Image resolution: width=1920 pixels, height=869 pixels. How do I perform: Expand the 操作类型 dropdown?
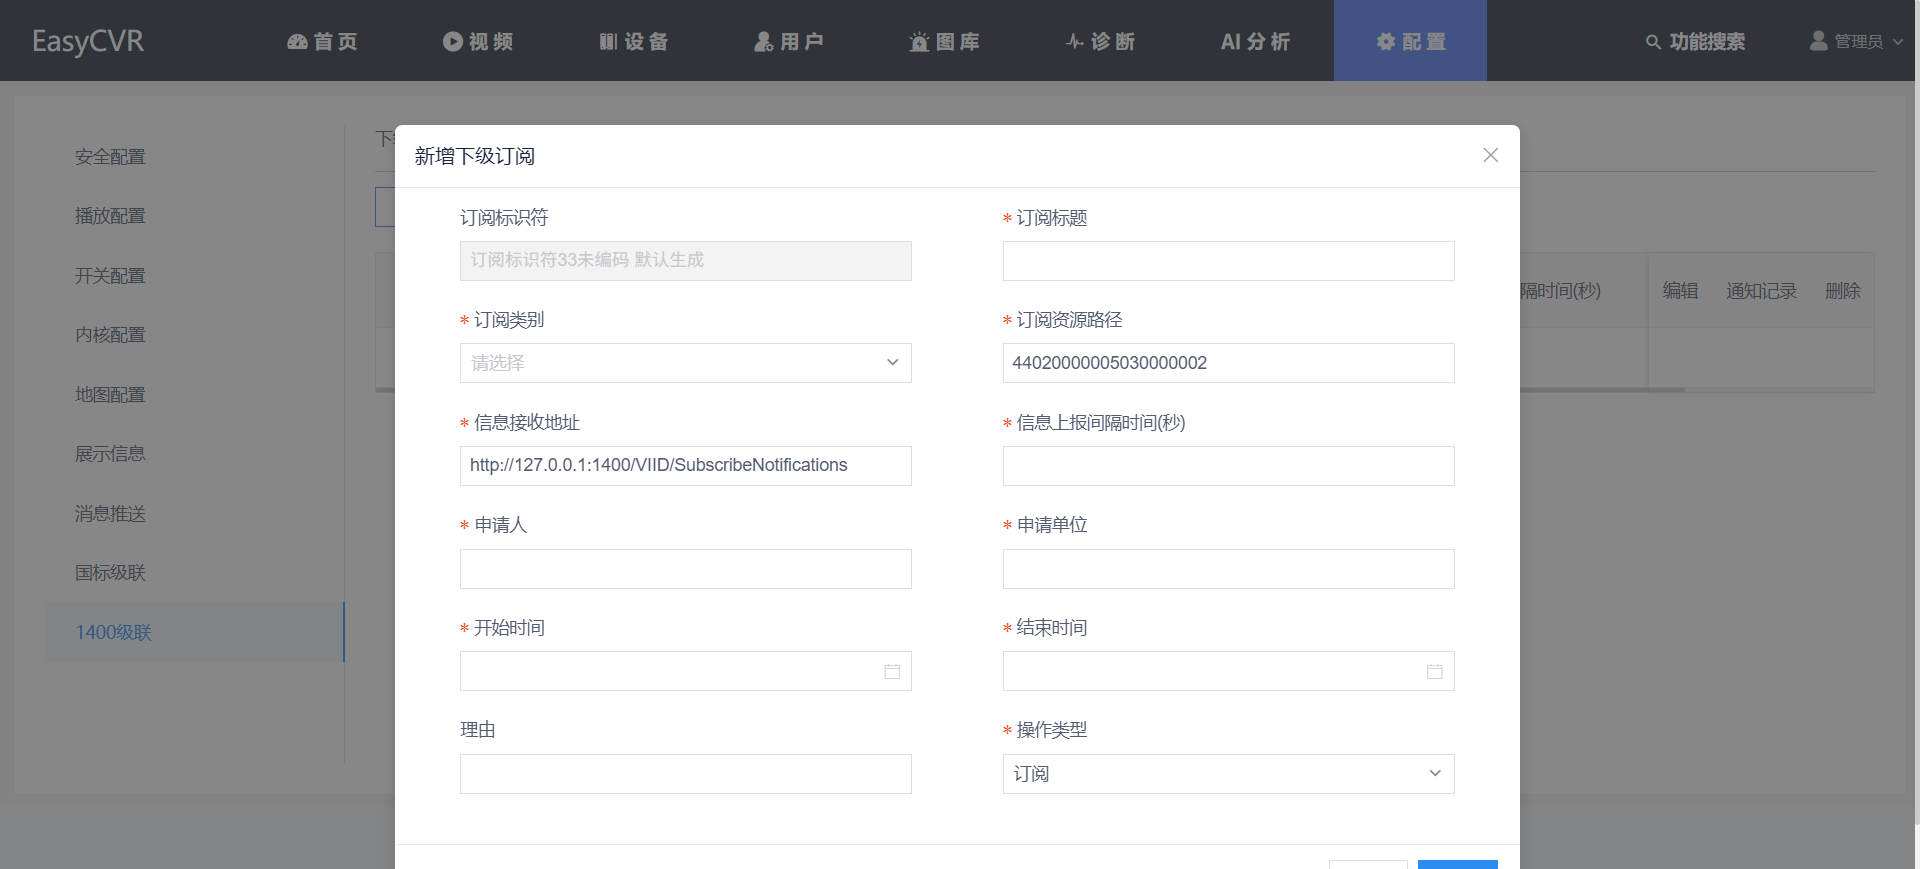pyautogui.click(x=1228, y=774)
